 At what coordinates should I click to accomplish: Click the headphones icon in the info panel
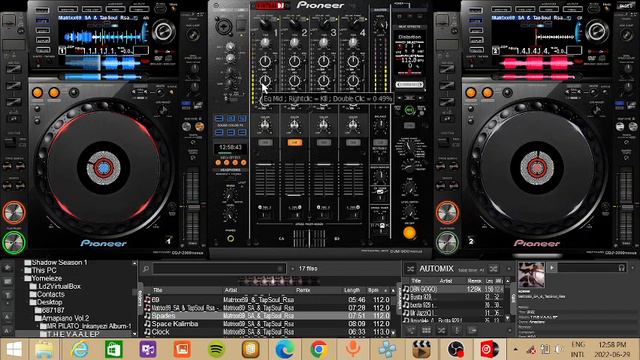coord(621,268)
